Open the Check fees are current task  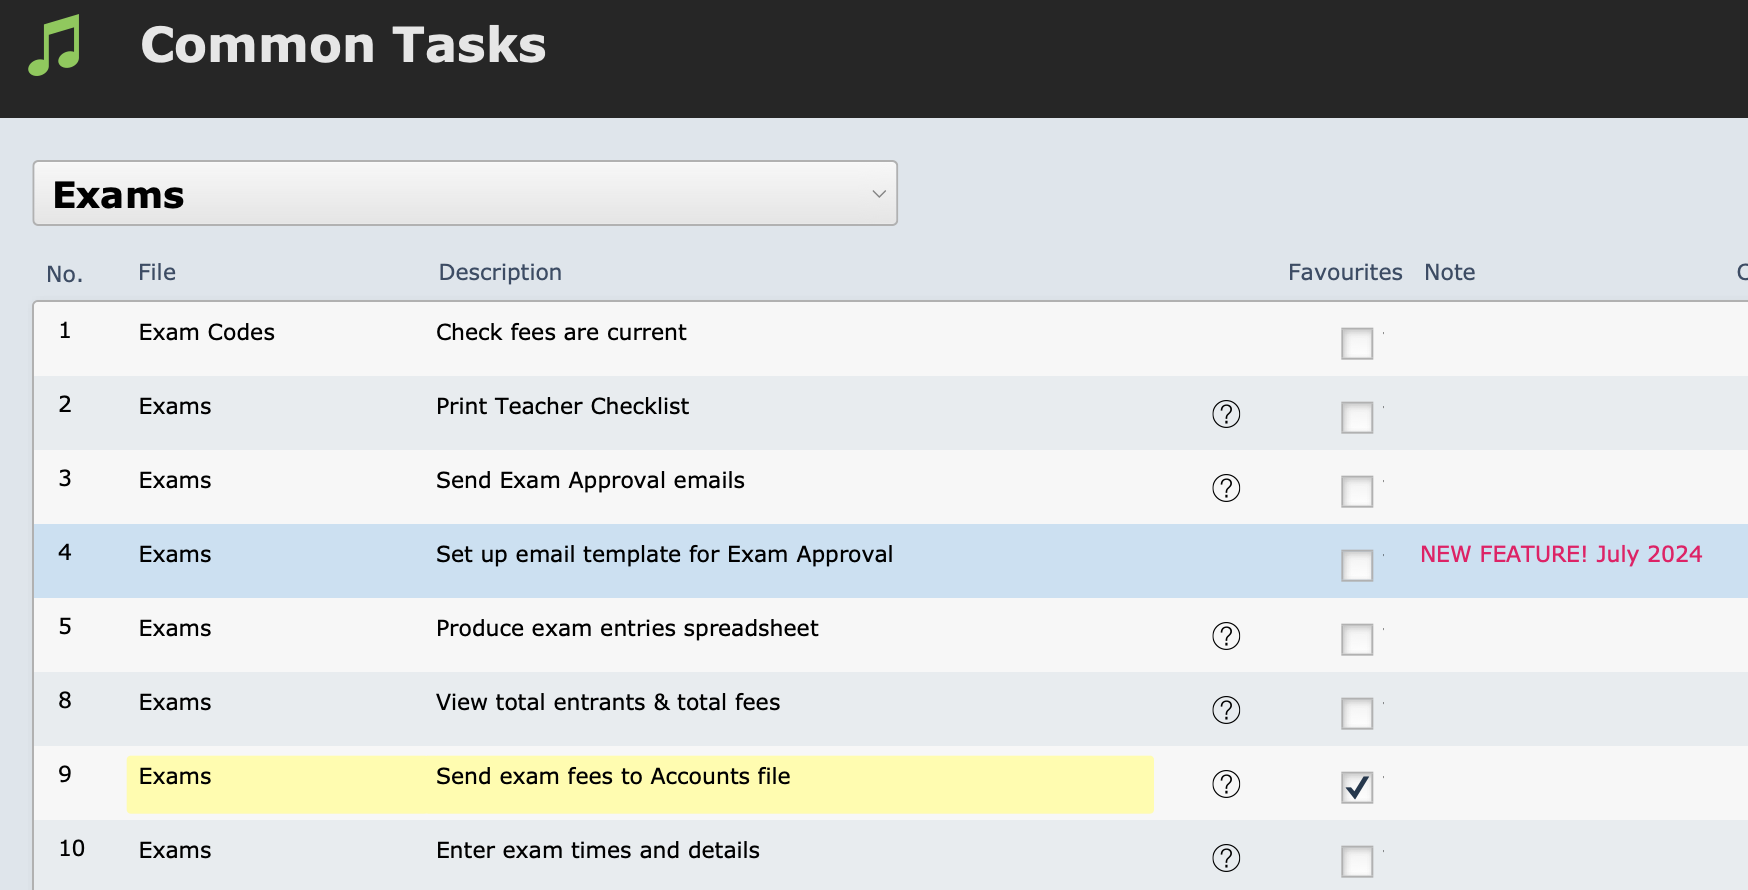pos(561,332)
